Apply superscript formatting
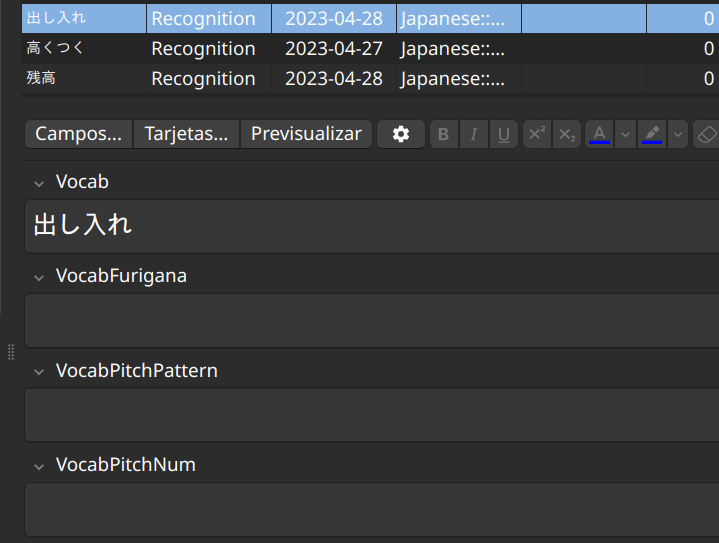The height and width of the screenshot is (543, 719). click(x=537, y=134)
